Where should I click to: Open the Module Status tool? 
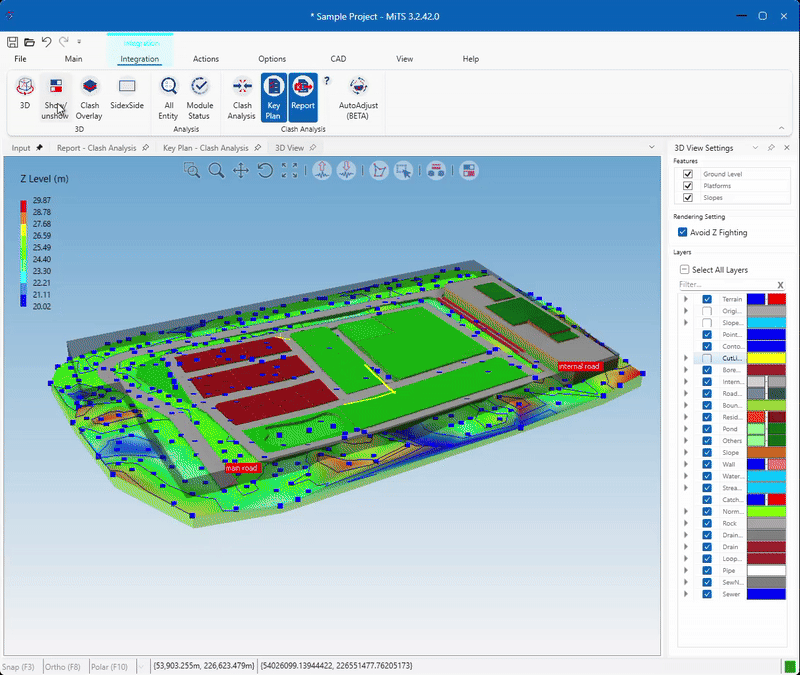pyautogui.click(x=199, y=98)
